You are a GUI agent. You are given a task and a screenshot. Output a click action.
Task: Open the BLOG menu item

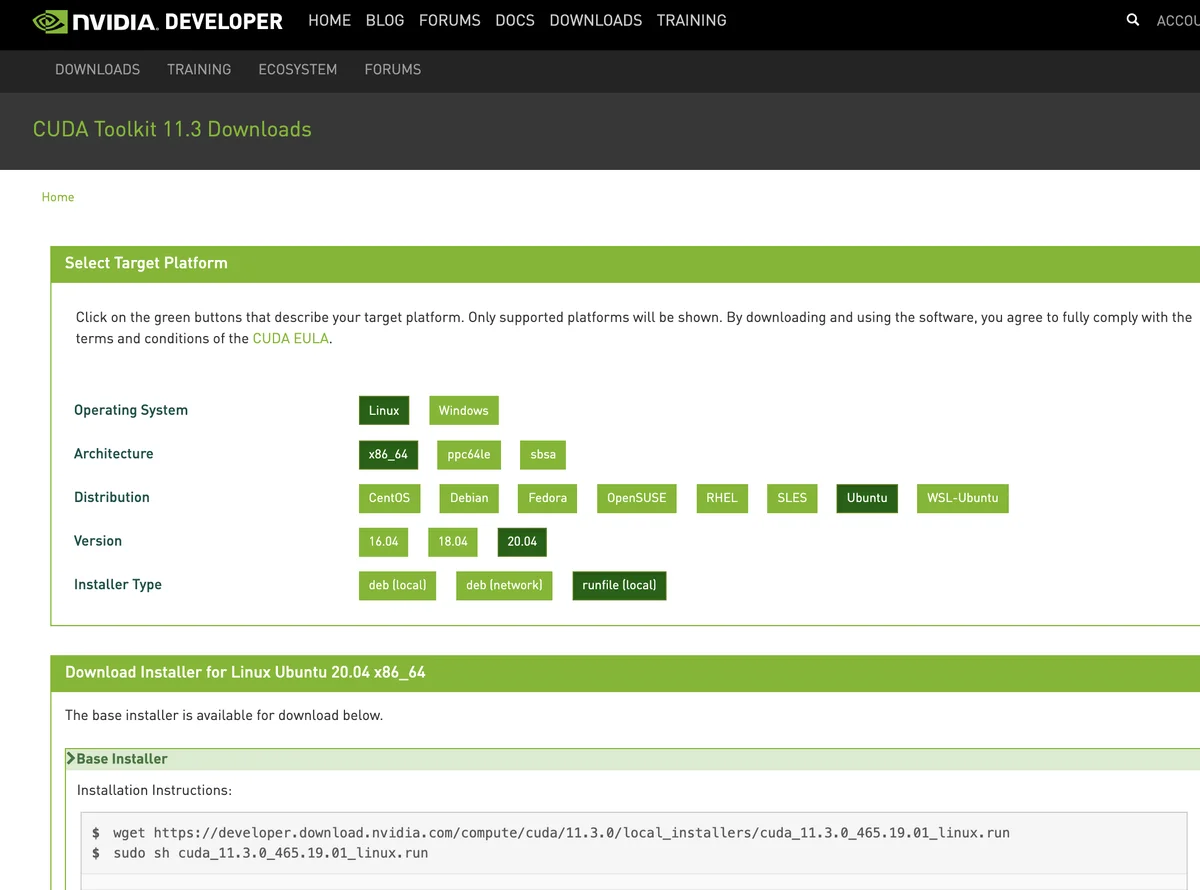click(385, 20)
